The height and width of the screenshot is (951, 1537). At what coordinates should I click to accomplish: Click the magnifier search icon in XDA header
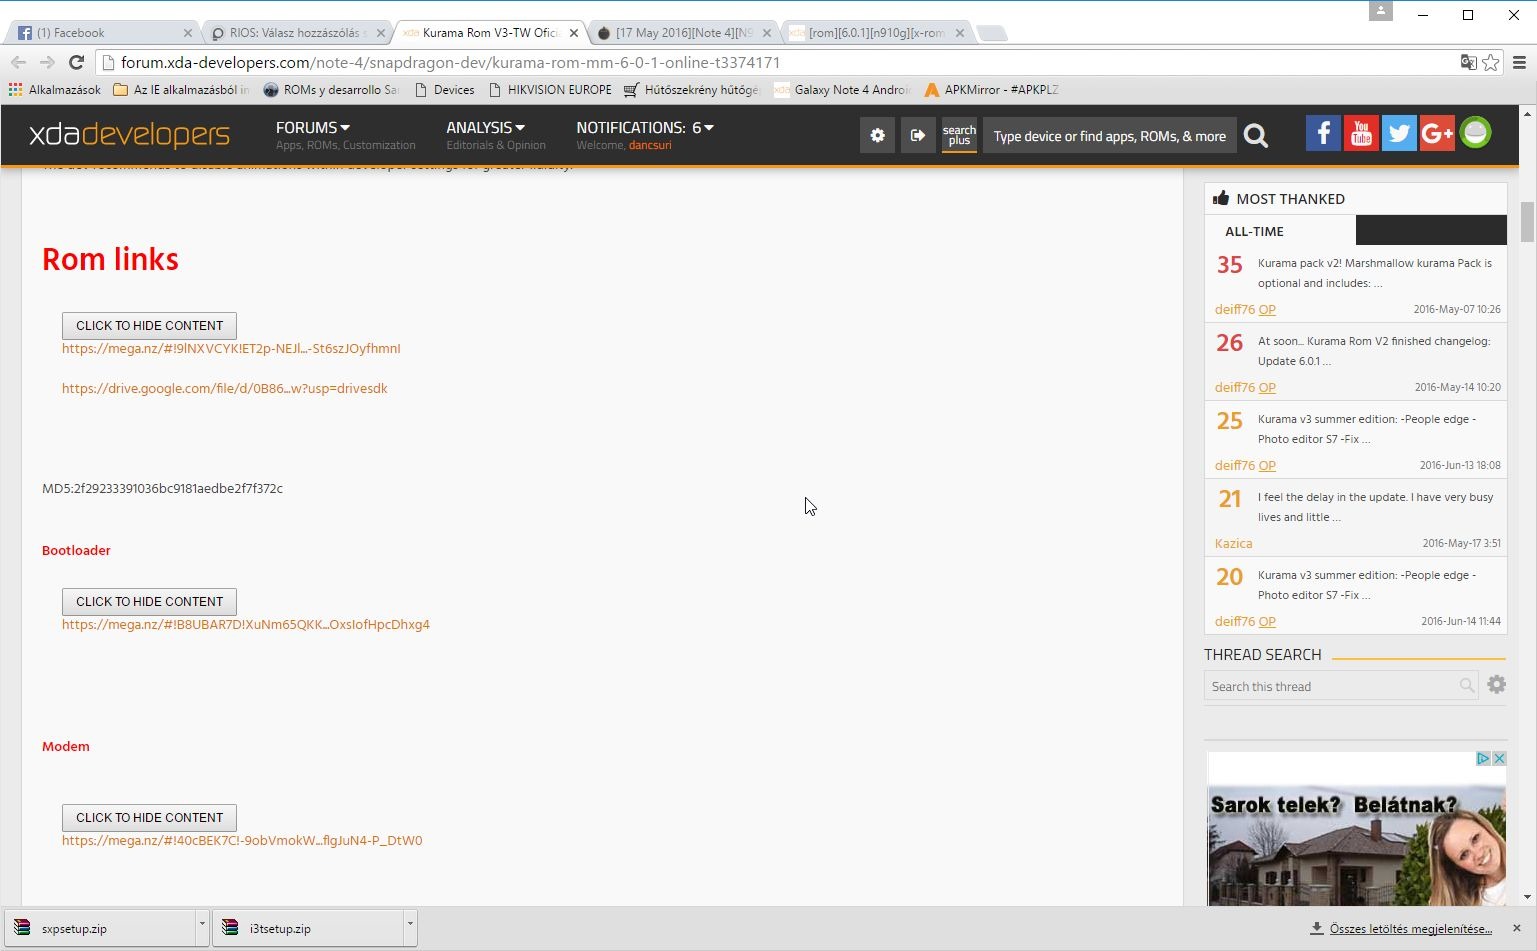pos(1256,136)
